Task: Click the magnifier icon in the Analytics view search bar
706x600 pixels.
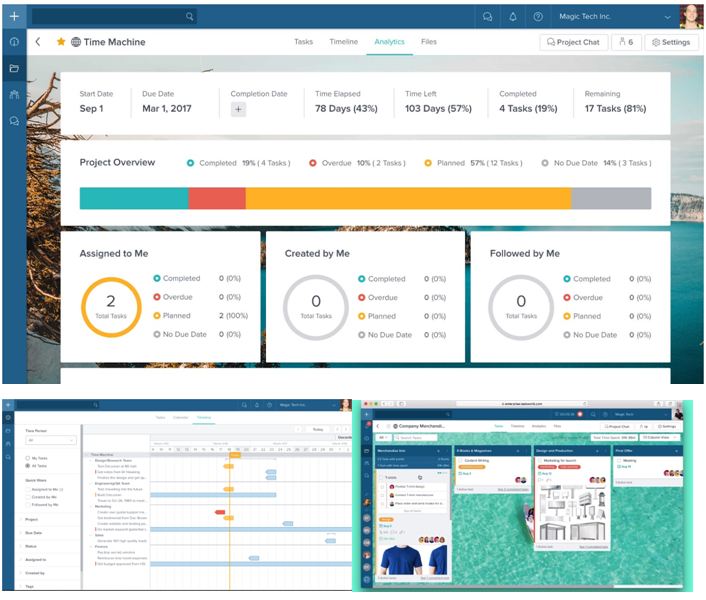Action: (x=190, y=16)
